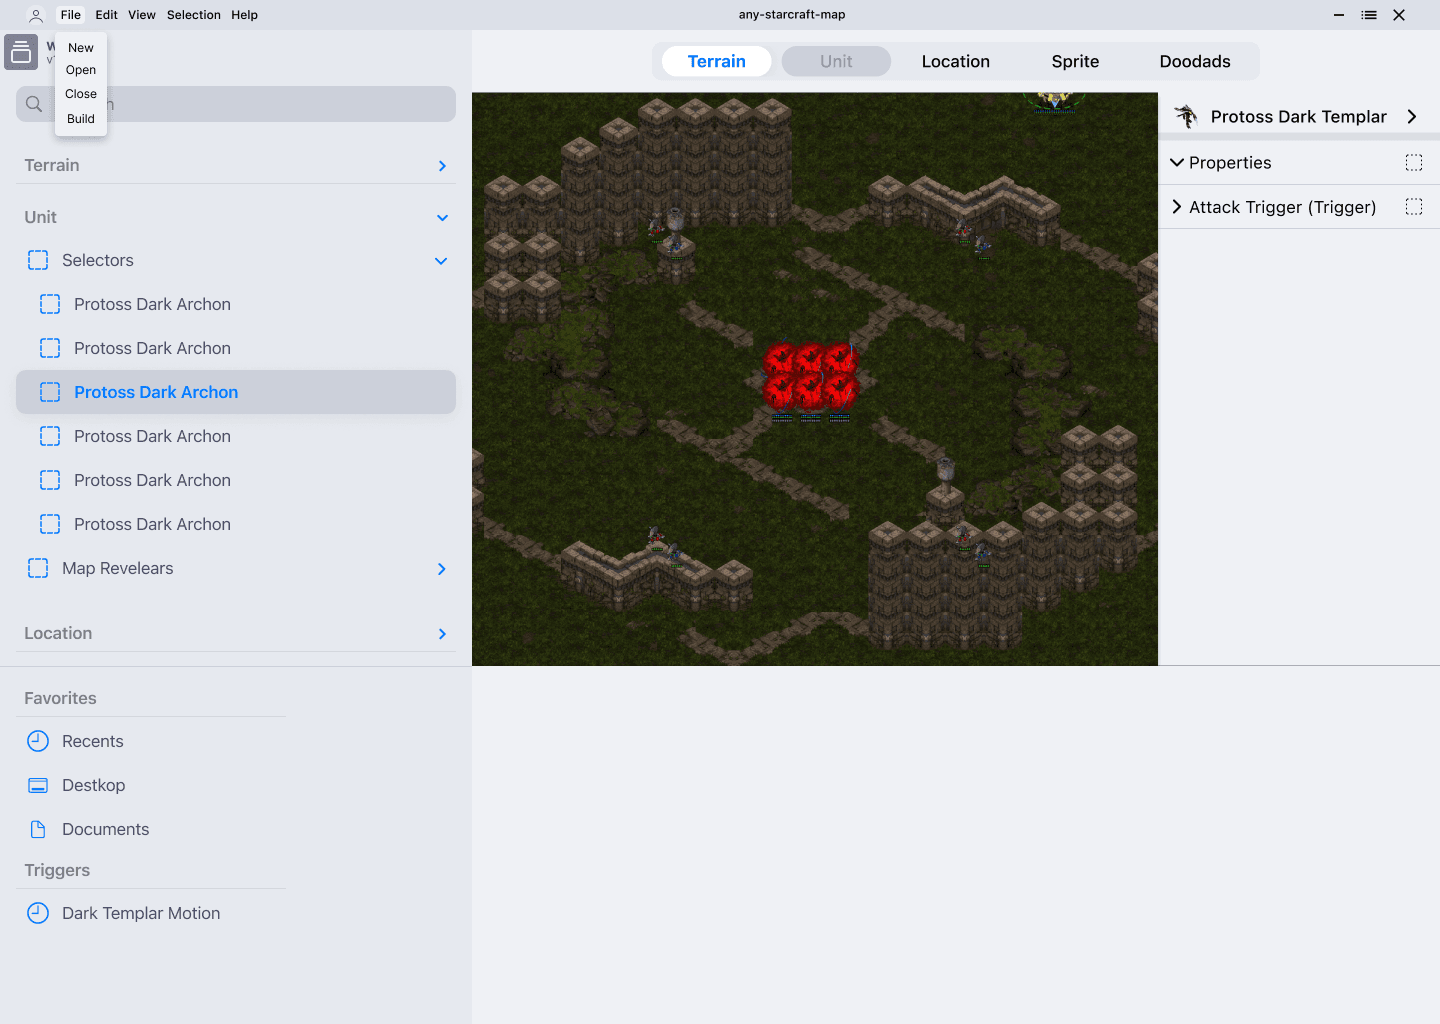The height and width of the screenshot is (1024, 1440).
Task: Switch to the Unit tab
Action: click(x=835, y=61)
